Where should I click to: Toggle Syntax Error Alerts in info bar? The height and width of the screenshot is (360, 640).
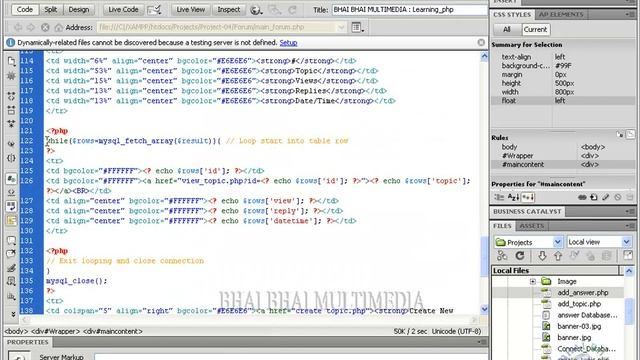(11, 220)
